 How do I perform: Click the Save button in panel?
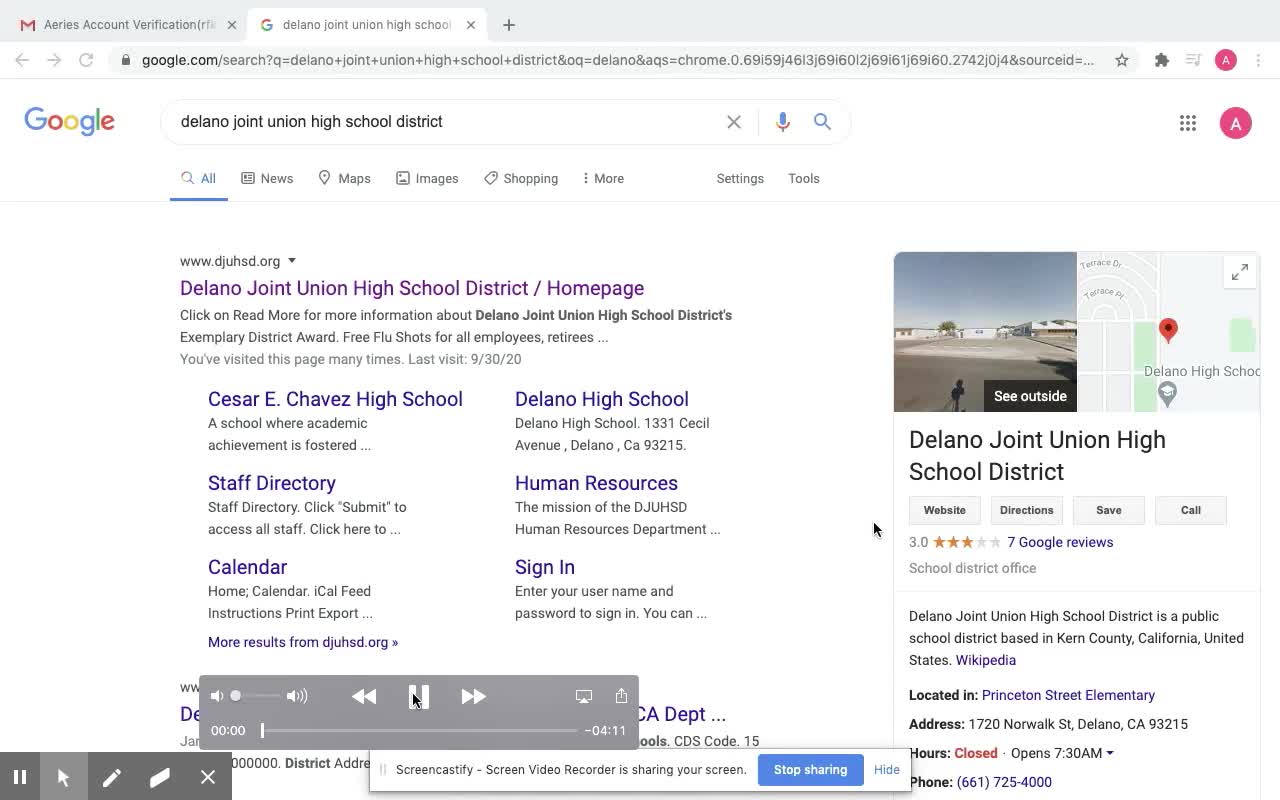pos(1109,510)
